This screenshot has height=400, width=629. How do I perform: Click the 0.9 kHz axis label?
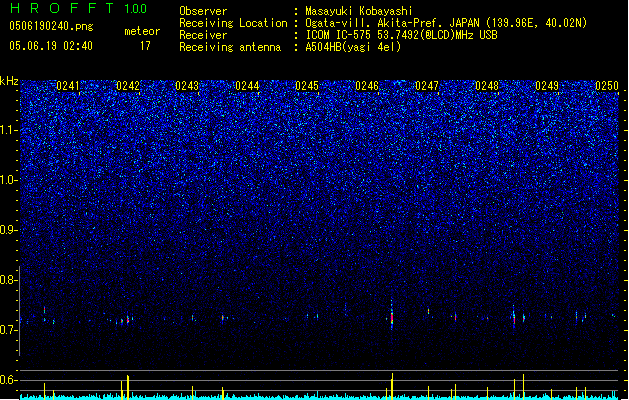click(x=8, y=230)
